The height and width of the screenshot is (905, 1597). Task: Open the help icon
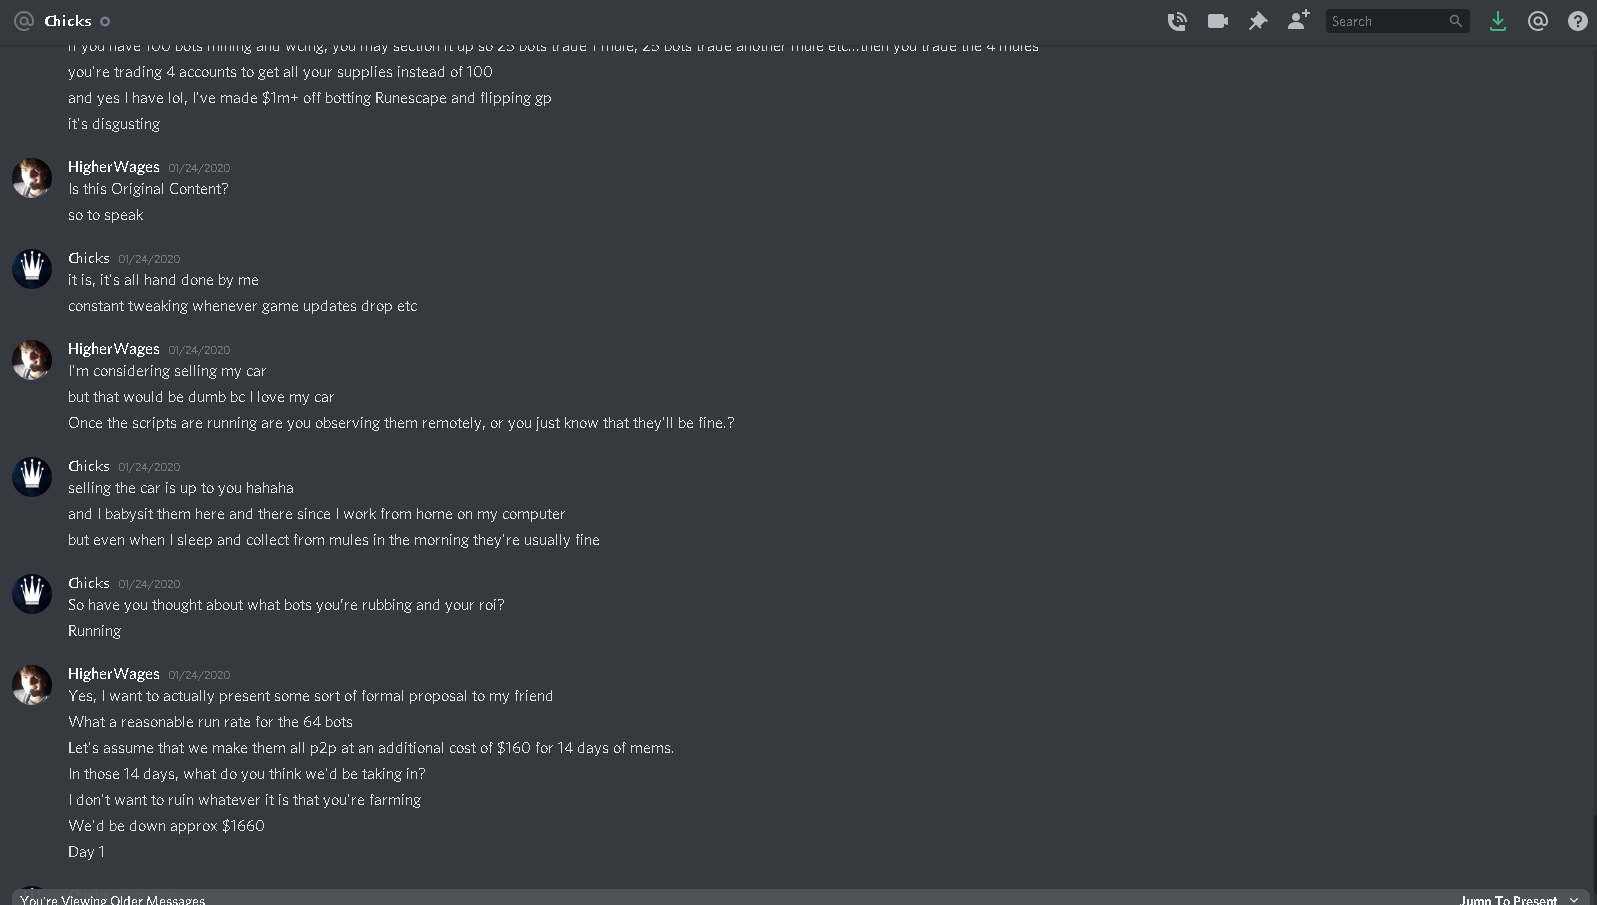tap(1578, 21)
